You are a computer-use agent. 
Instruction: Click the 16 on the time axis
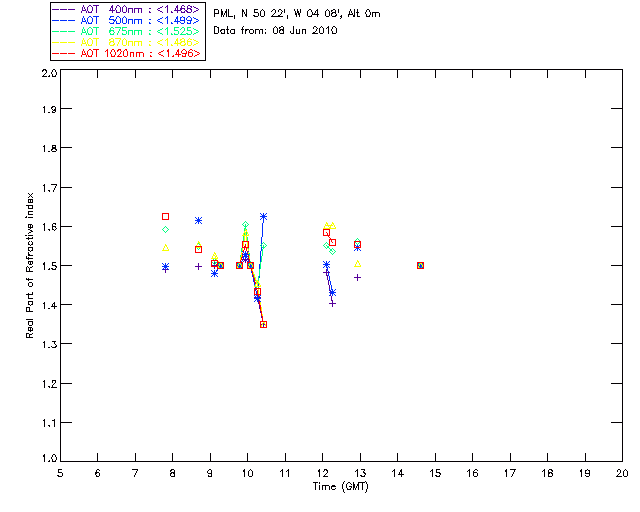click(472, 473)
